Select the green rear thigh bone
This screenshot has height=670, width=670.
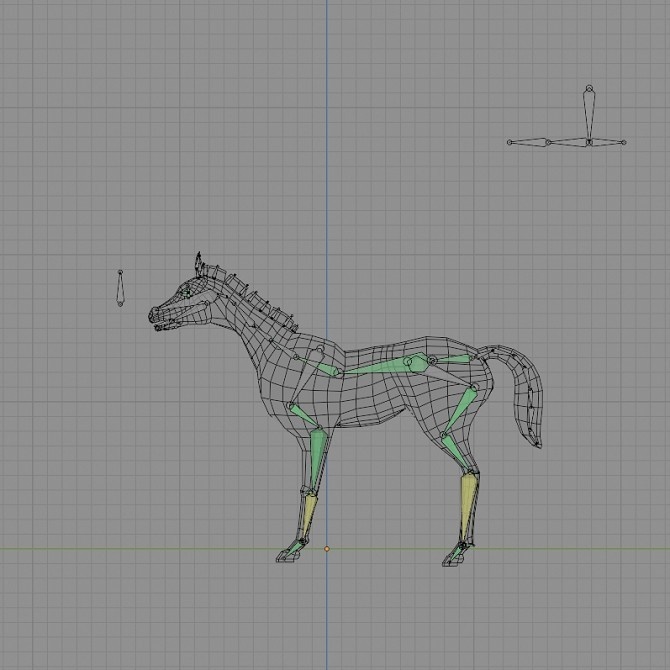pos(460,410)
